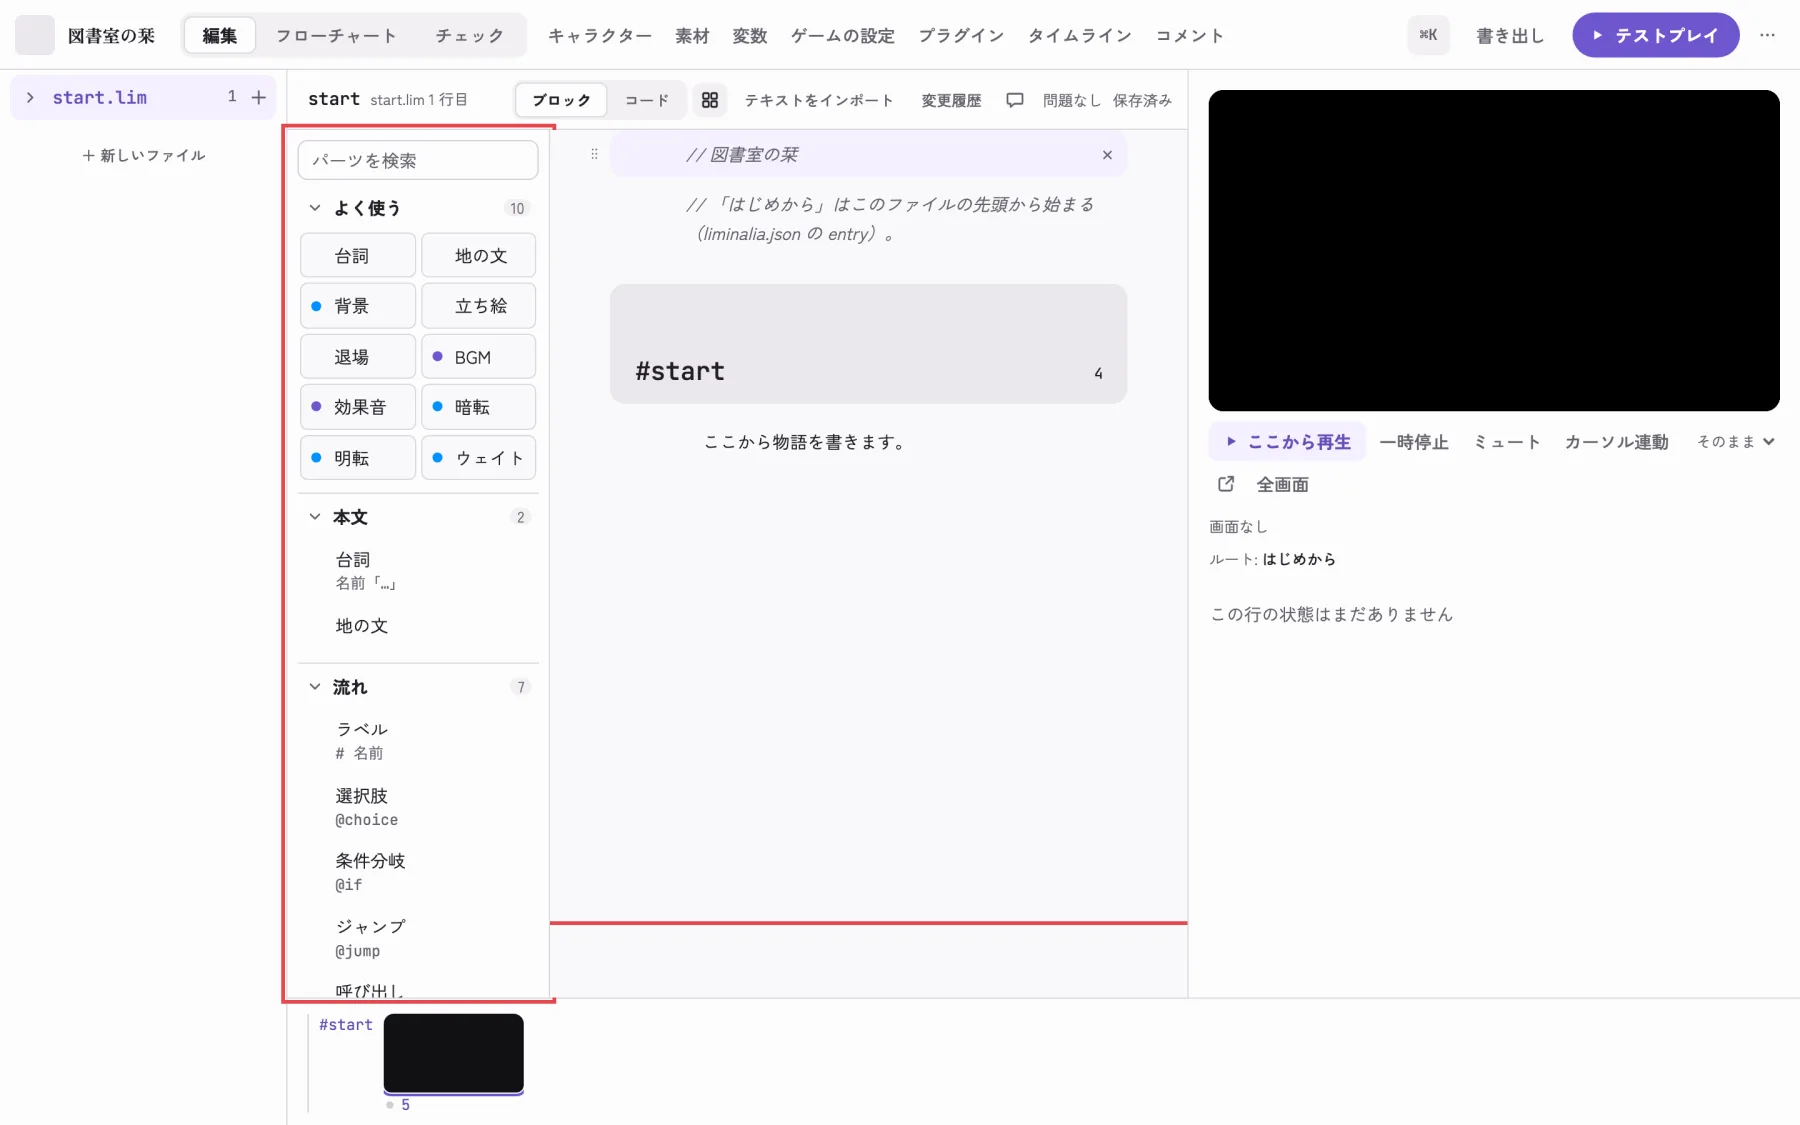Switch editor to コード mode
The image size is (1800, 1125).
coord(646,100)
